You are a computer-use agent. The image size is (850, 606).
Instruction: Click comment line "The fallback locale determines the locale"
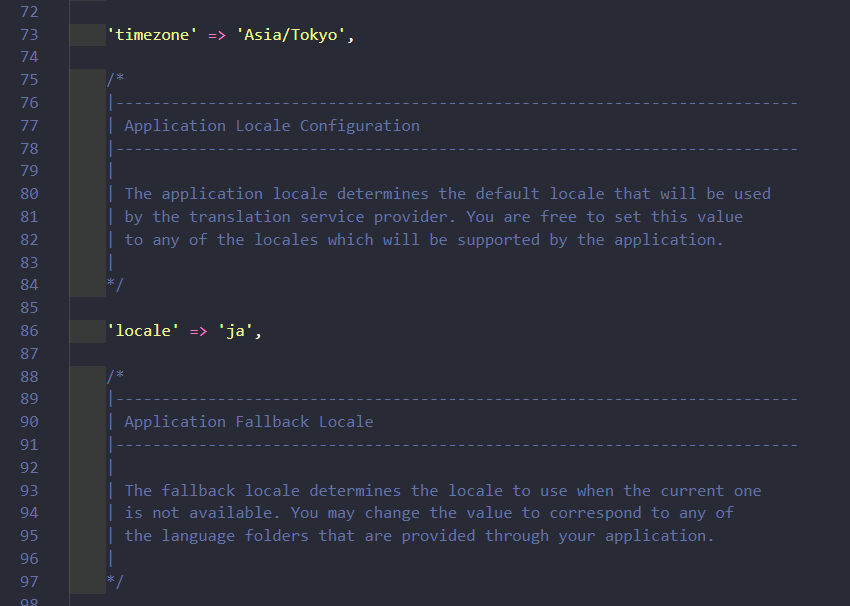pos(443,491)
